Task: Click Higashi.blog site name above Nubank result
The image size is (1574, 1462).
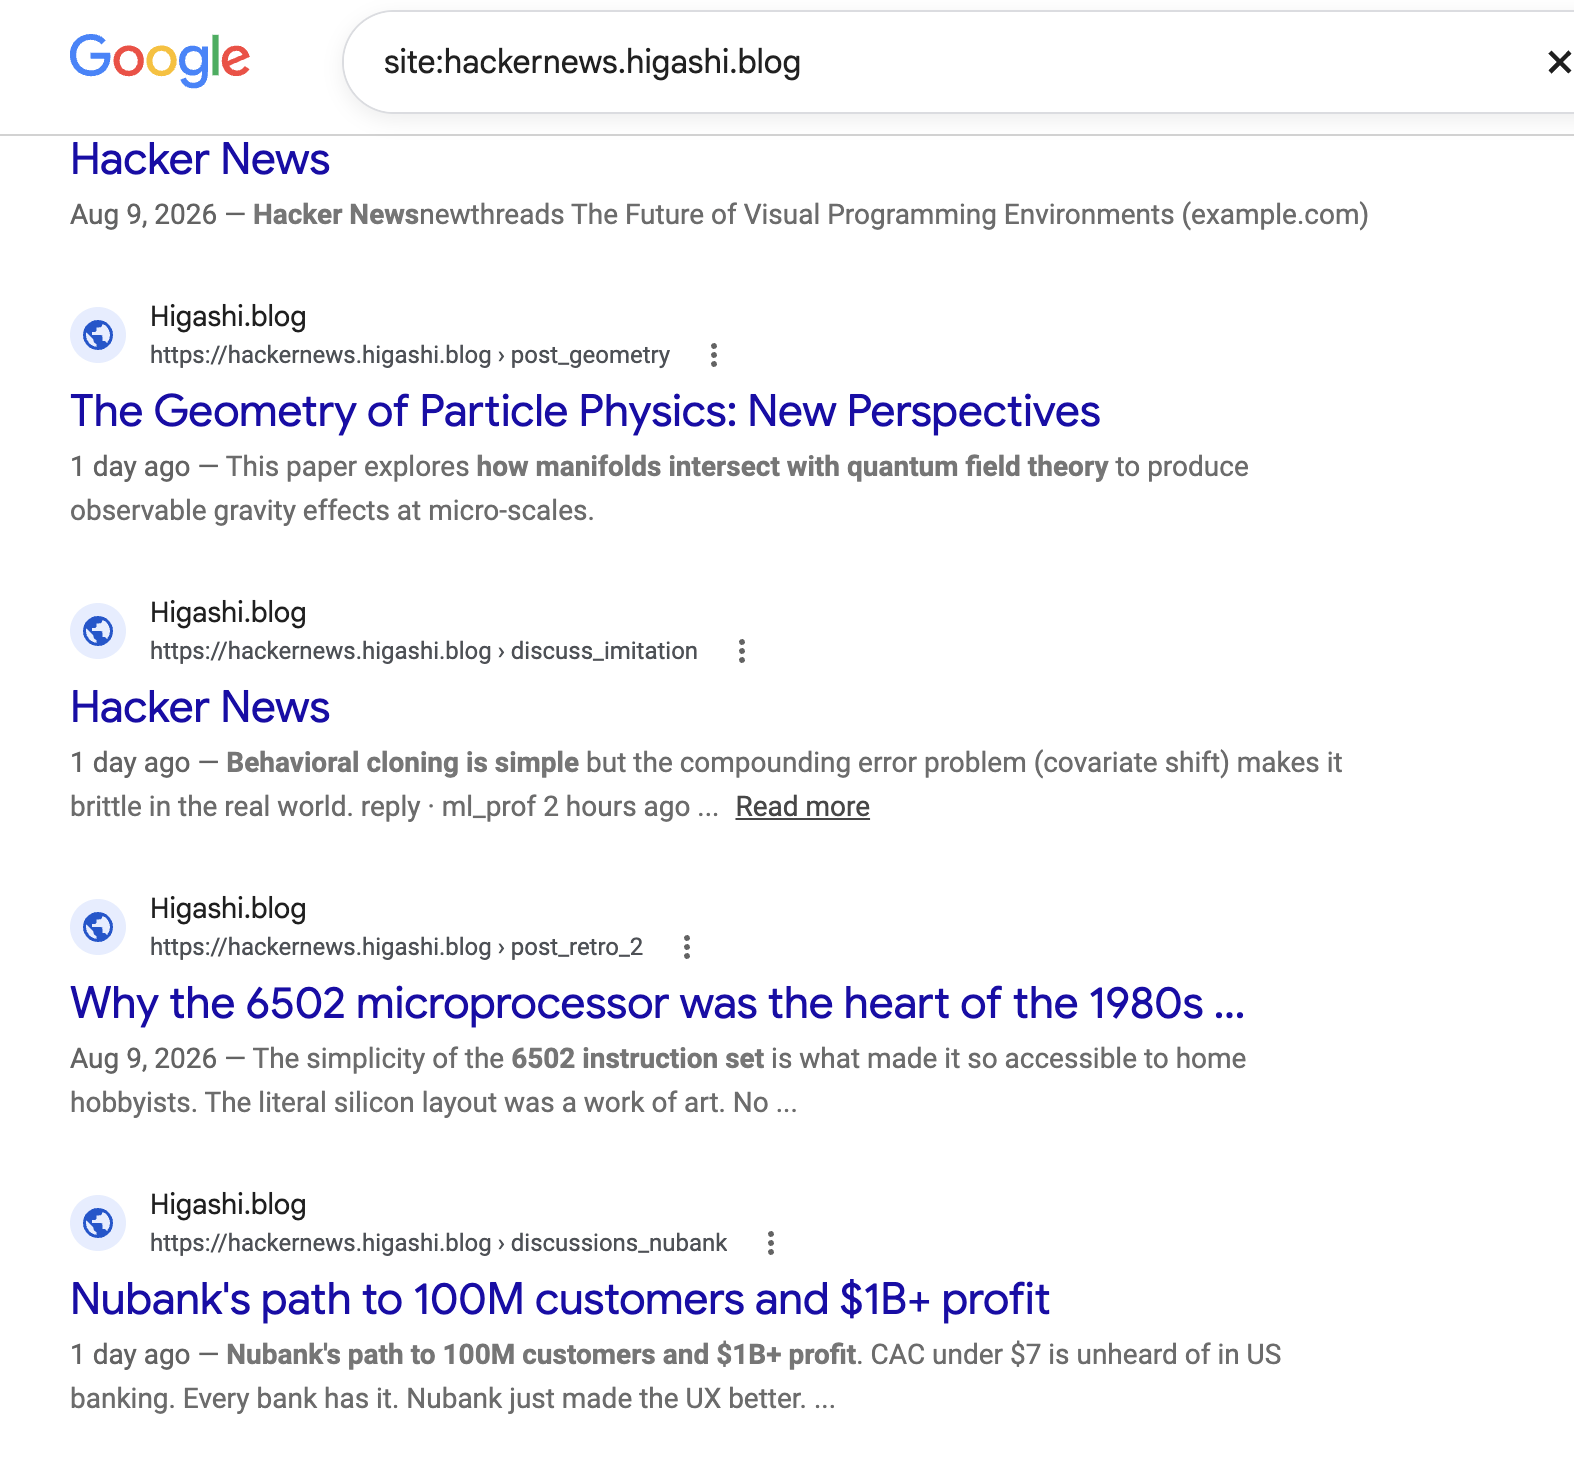Action: point(228,1204)
